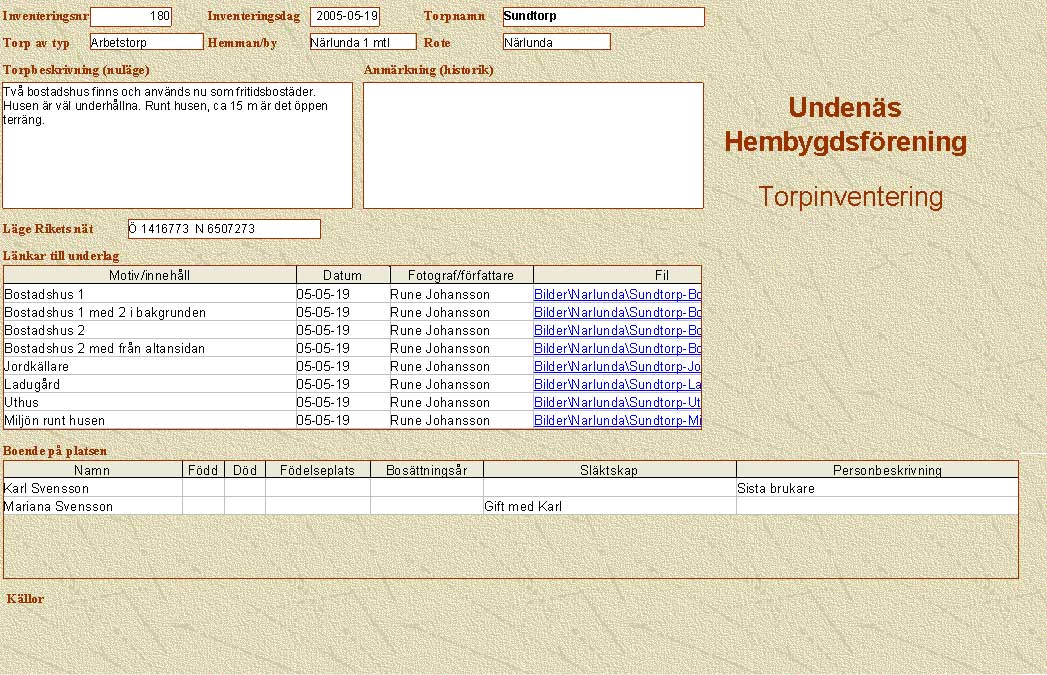Screen dimensions: 1047x675
Task: Click the Släktskap cell reading Gift med Karl
Action: (609, 507)
